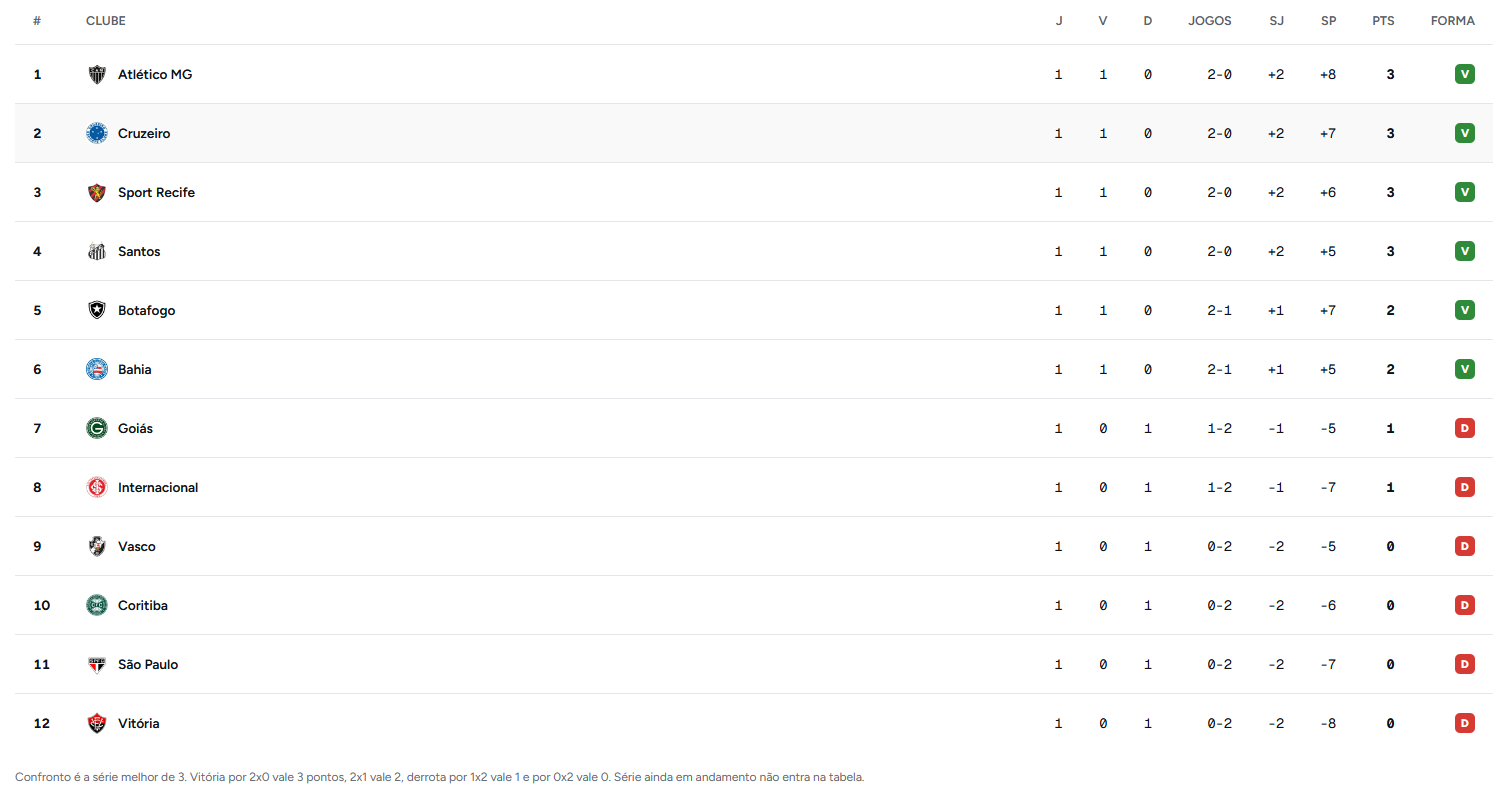Click the Vitória club crest
1505x797 pixels.
pyautogui.click(x=96, y=723)
